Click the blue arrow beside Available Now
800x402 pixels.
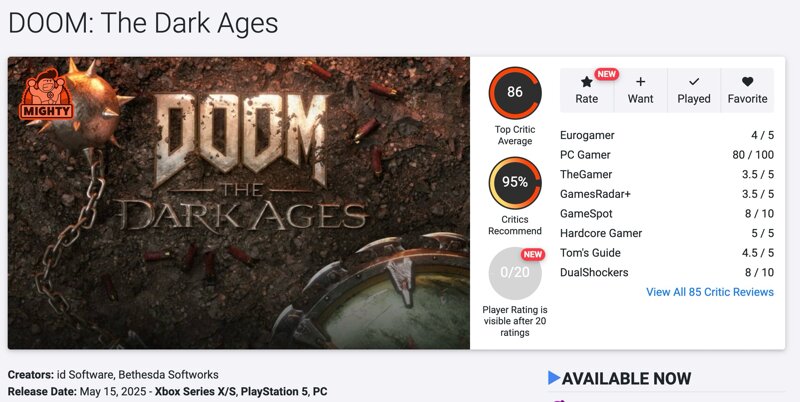point(554,378)
